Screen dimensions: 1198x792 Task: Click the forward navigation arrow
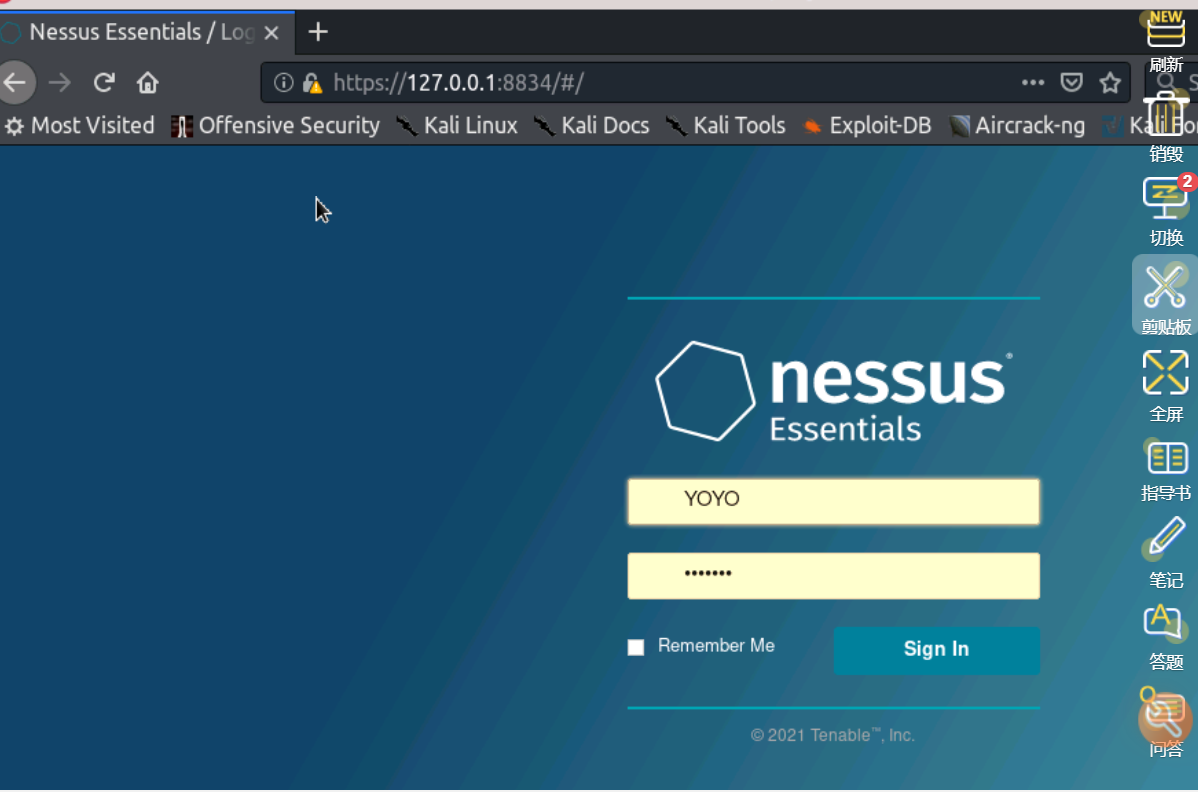[x=60, y=82]
